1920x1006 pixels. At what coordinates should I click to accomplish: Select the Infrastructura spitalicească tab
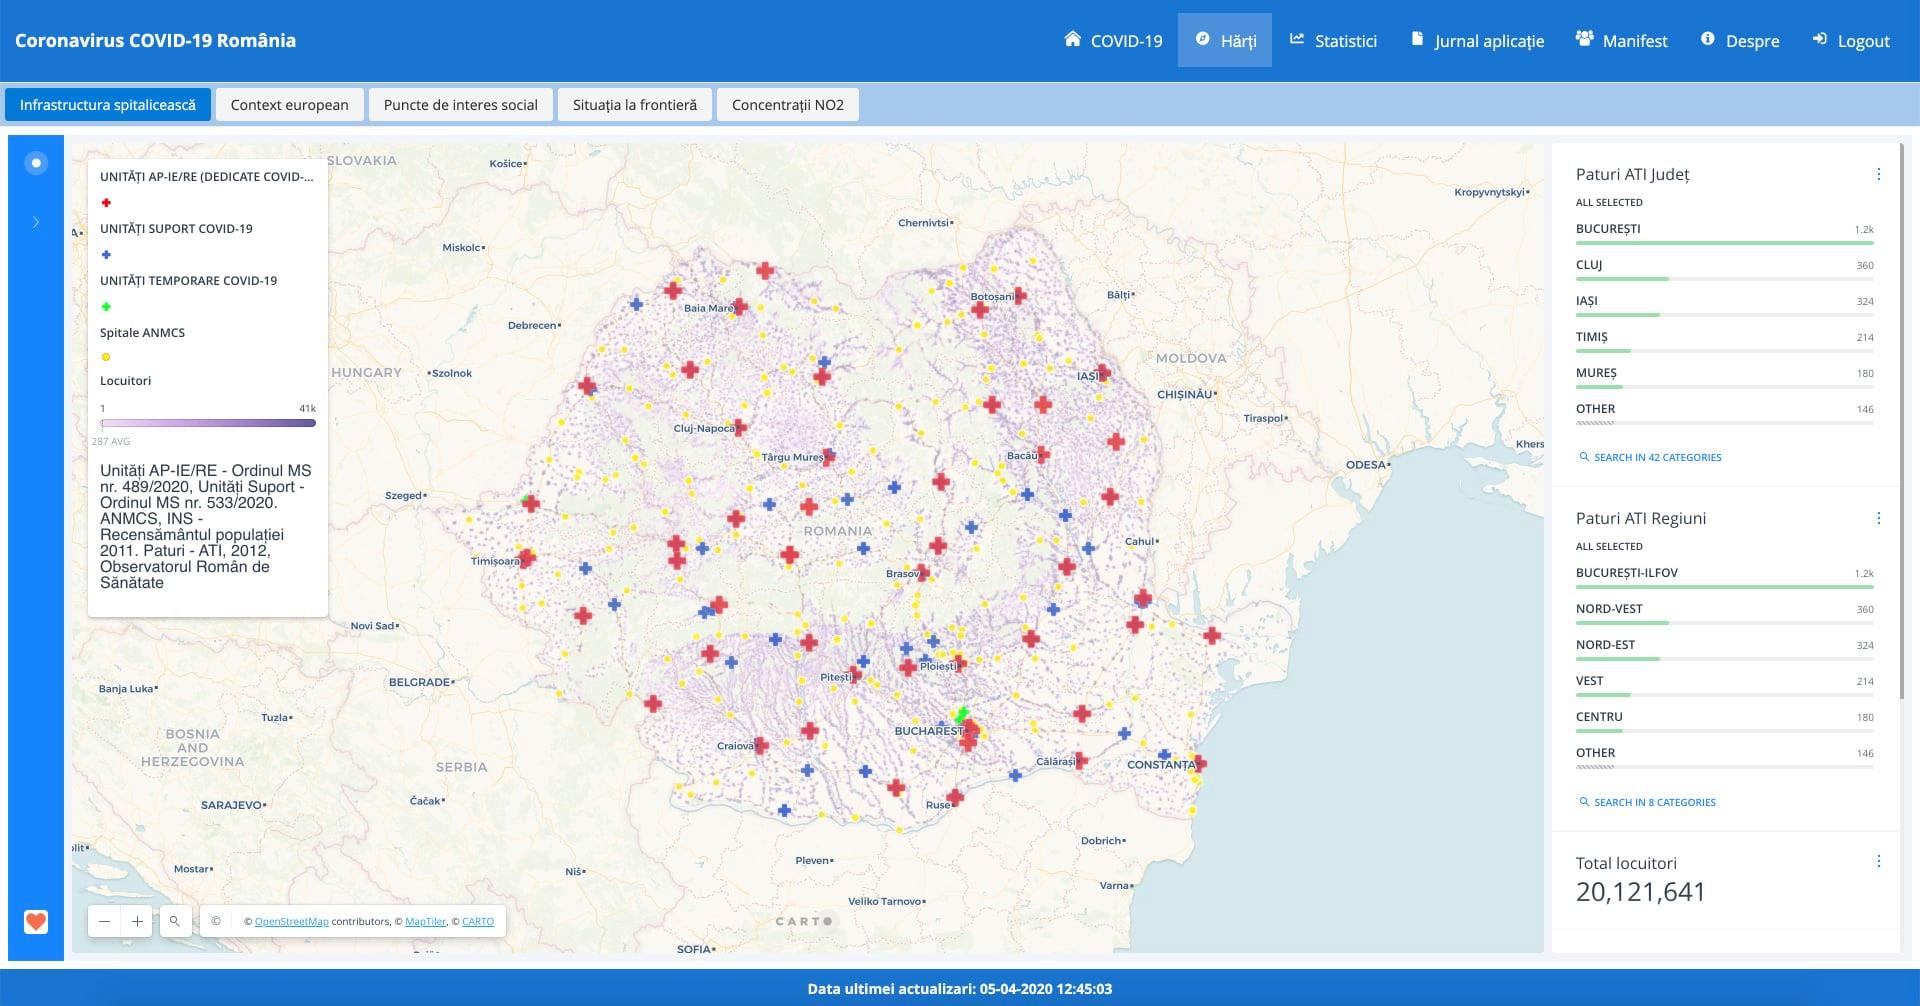coord(108,104)
